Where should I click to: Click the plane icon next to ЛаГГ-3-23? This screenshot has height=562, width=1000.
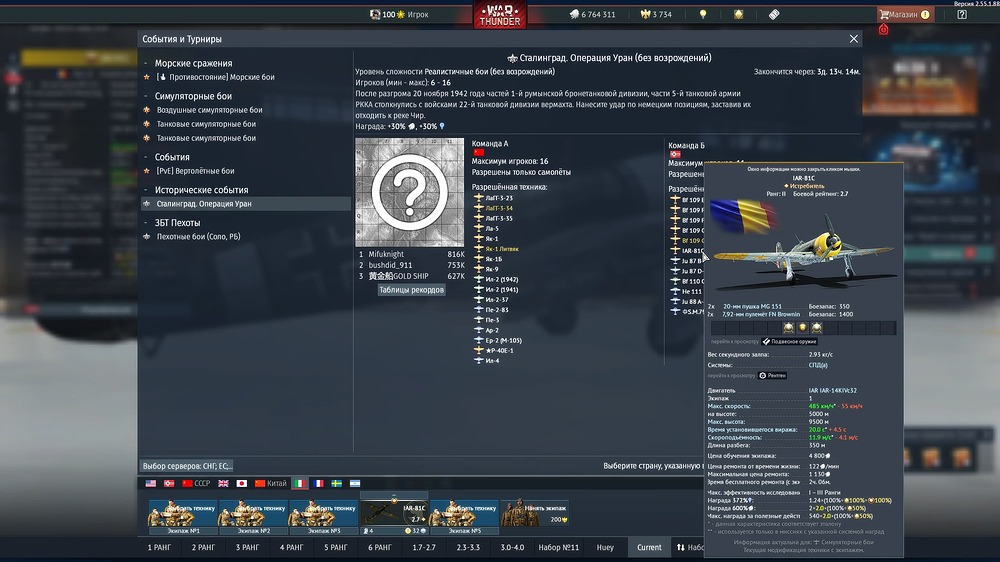[x=478, y=198]
